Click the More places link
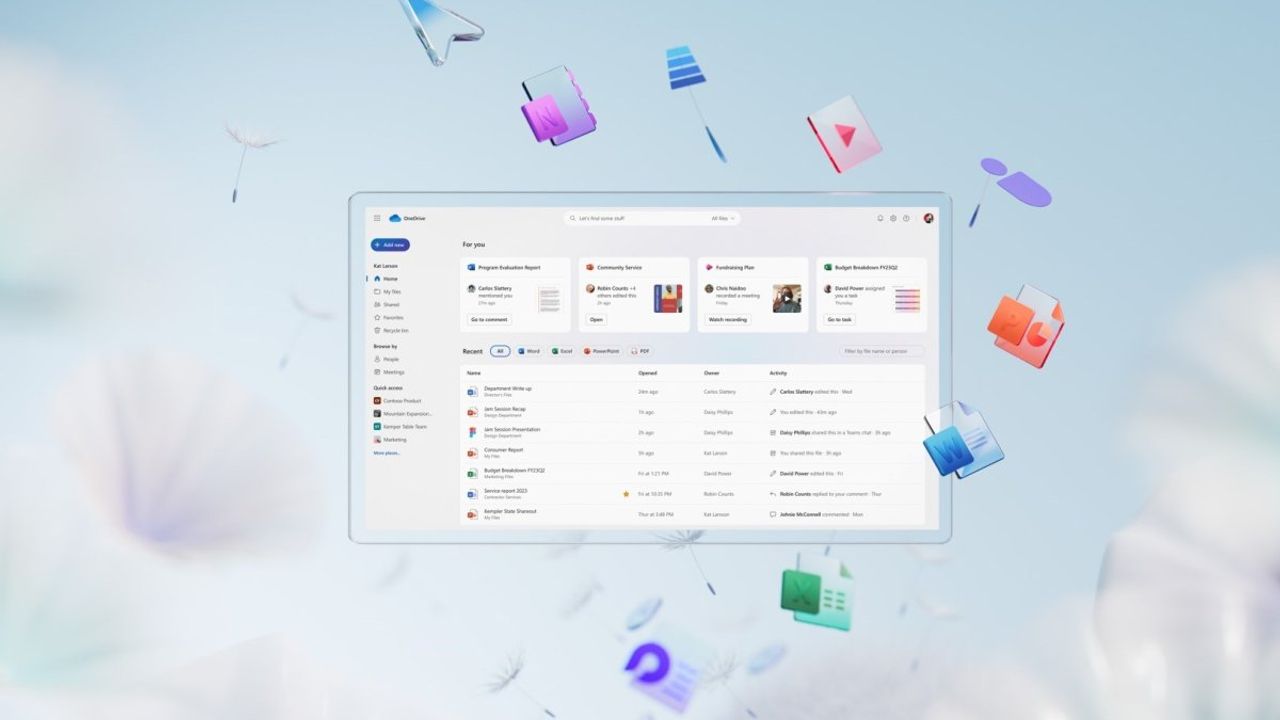 tap(387, 453)
